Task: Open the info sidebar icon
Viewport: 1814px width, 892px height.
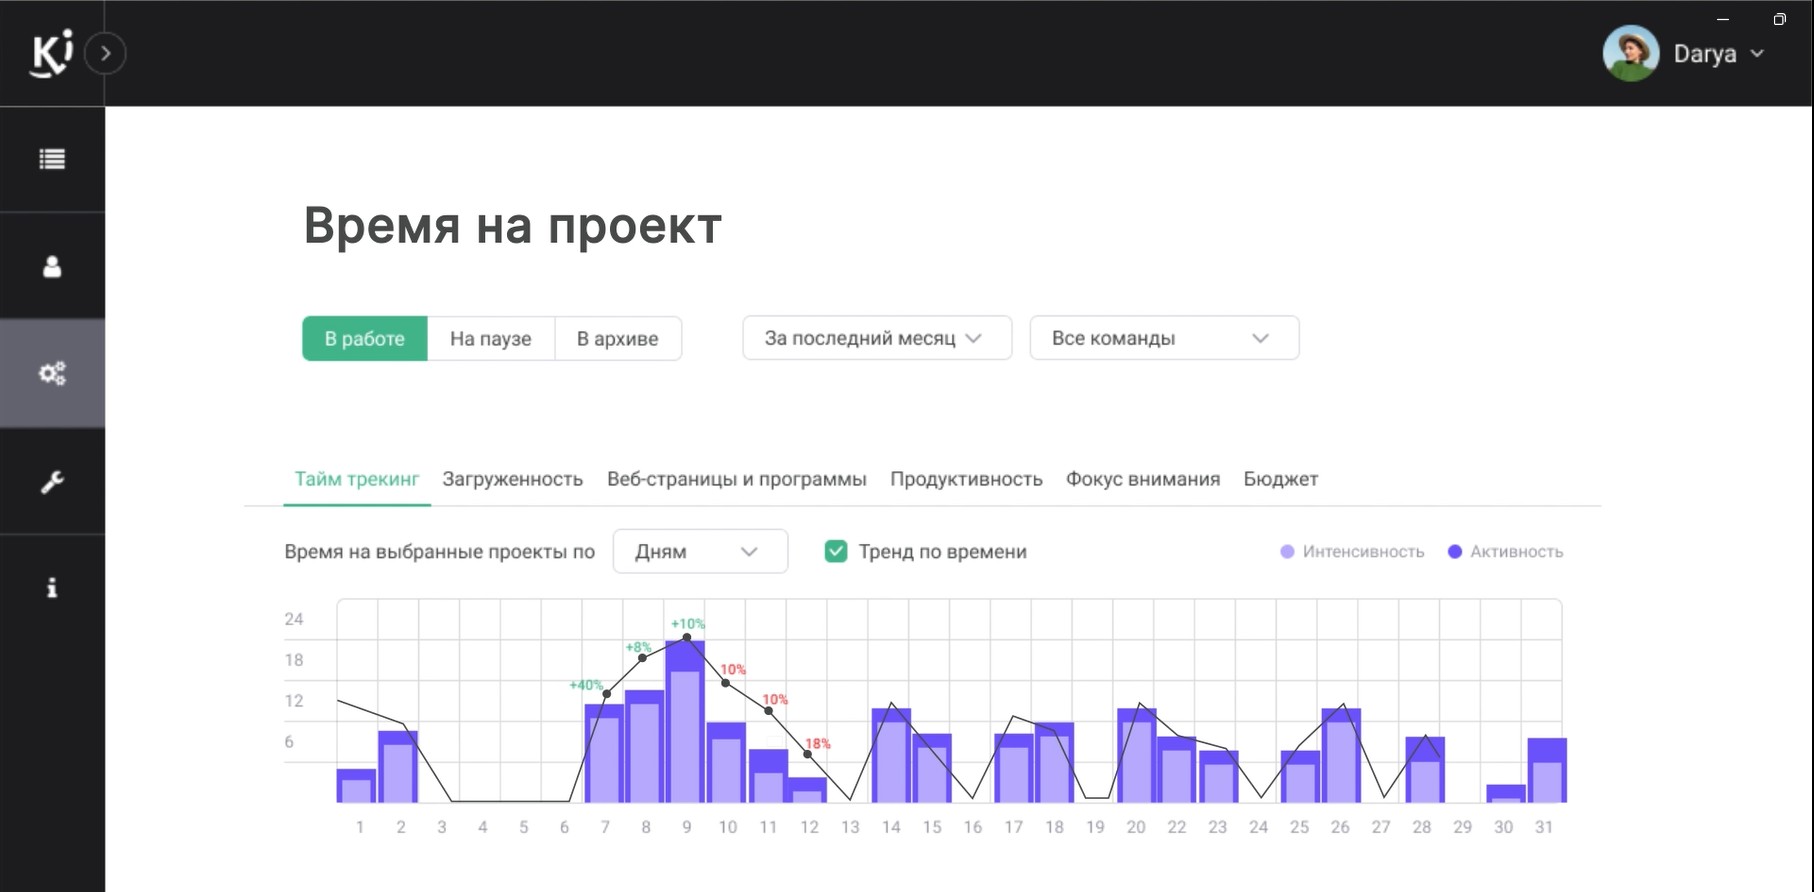Action: click(52, 588)
